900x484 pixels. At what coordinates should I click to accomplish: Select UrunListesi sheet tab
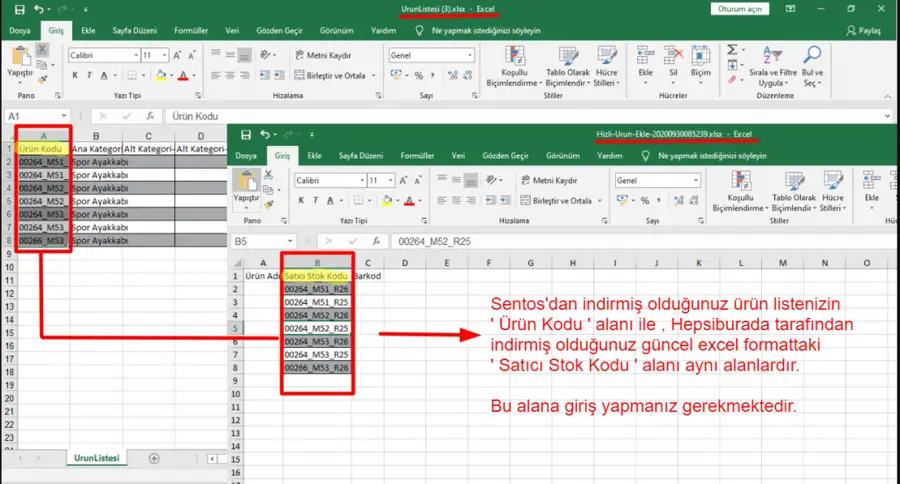click(x=96, y=458)
